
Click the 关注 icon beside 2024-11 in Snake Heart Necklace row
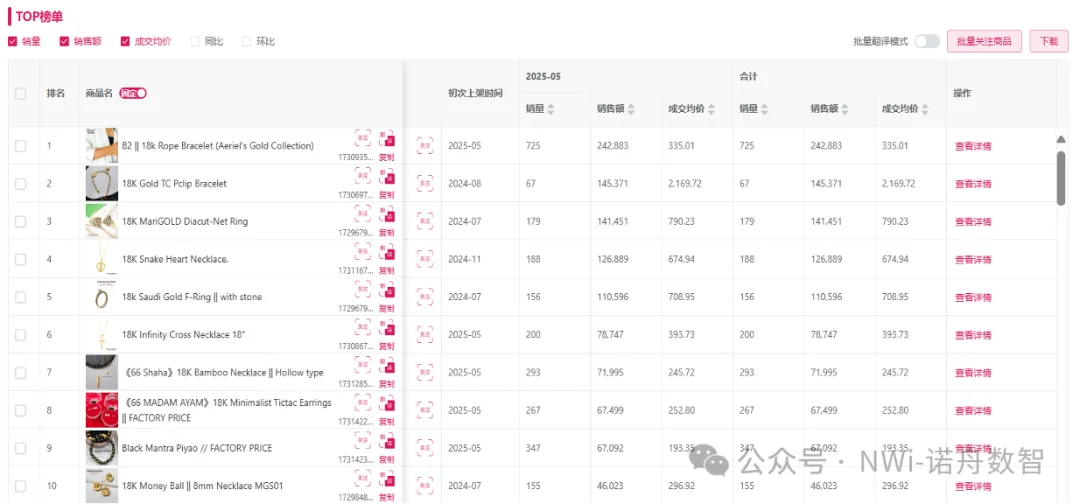(x=425, y=259)
